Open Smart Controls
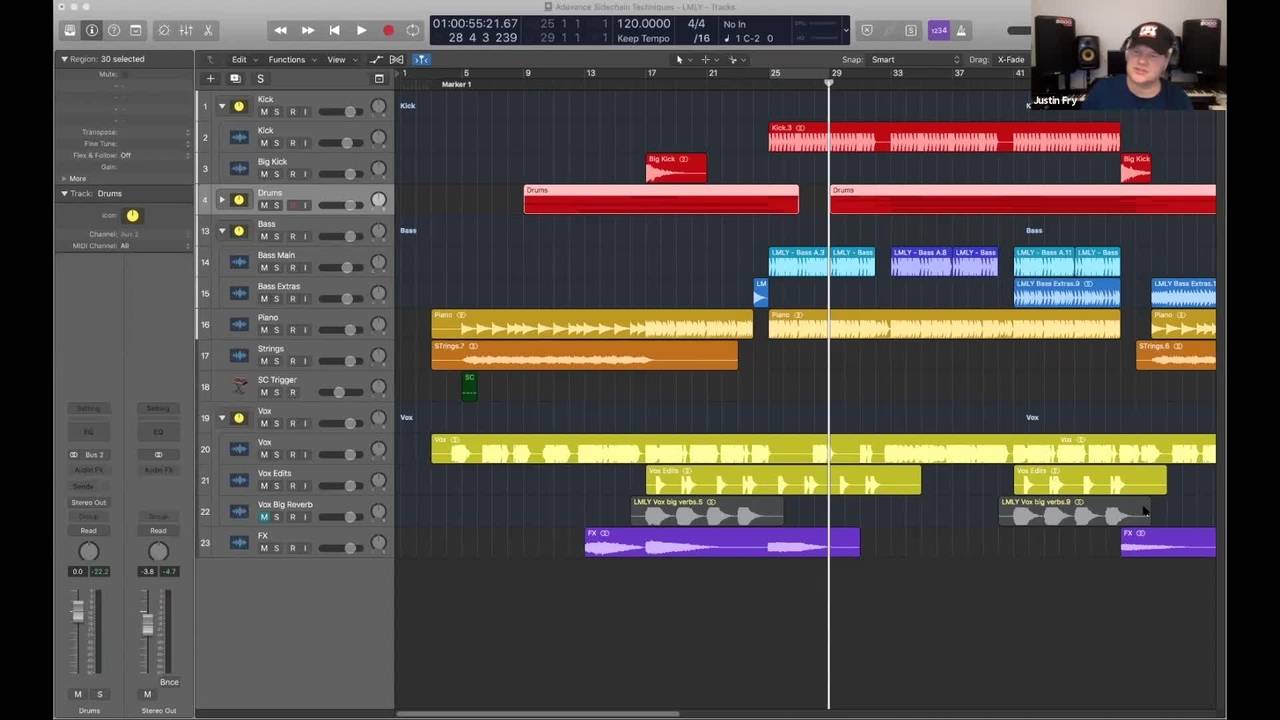The image size is (1280, 720). [164, 31]
